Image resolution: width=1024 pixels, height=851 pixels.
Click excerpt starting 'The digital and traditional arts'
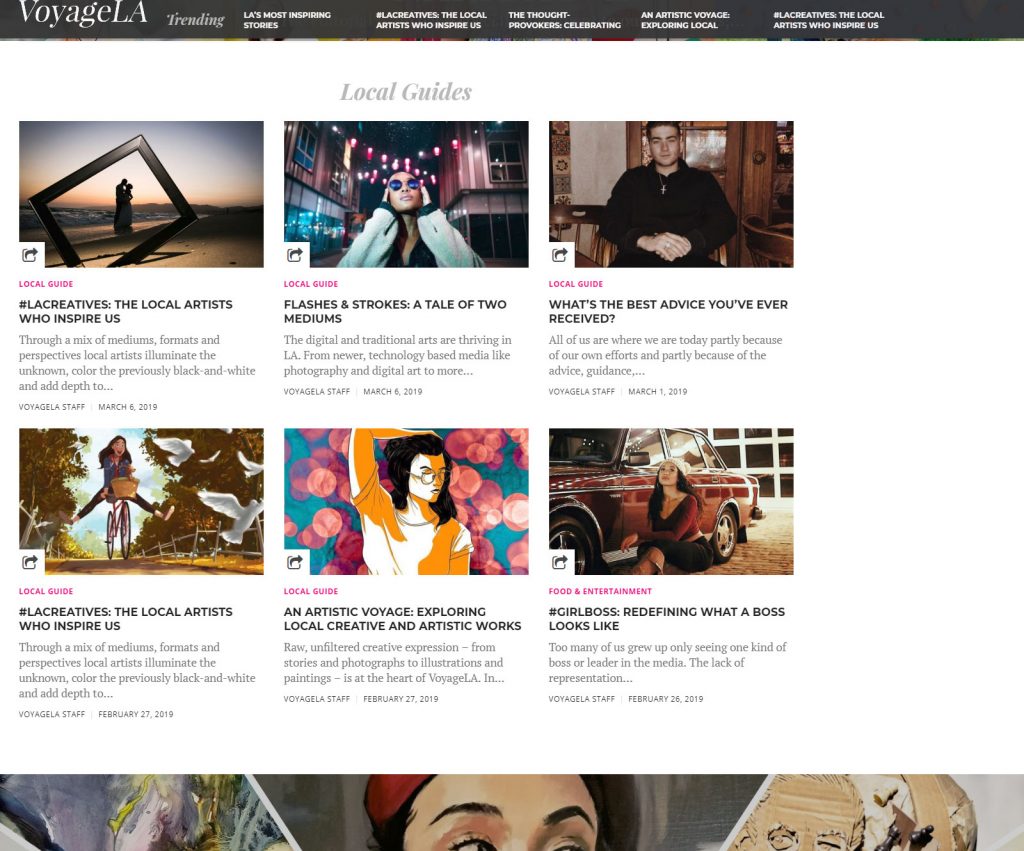pos(398,355)
